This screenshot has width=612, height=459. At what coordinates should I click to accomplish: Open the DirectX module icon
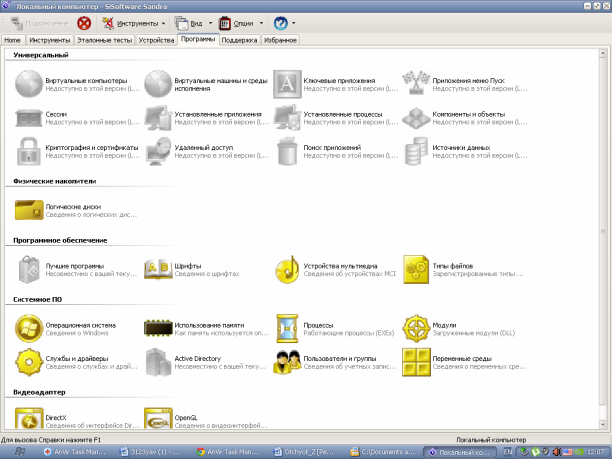(x=29, y=418)
